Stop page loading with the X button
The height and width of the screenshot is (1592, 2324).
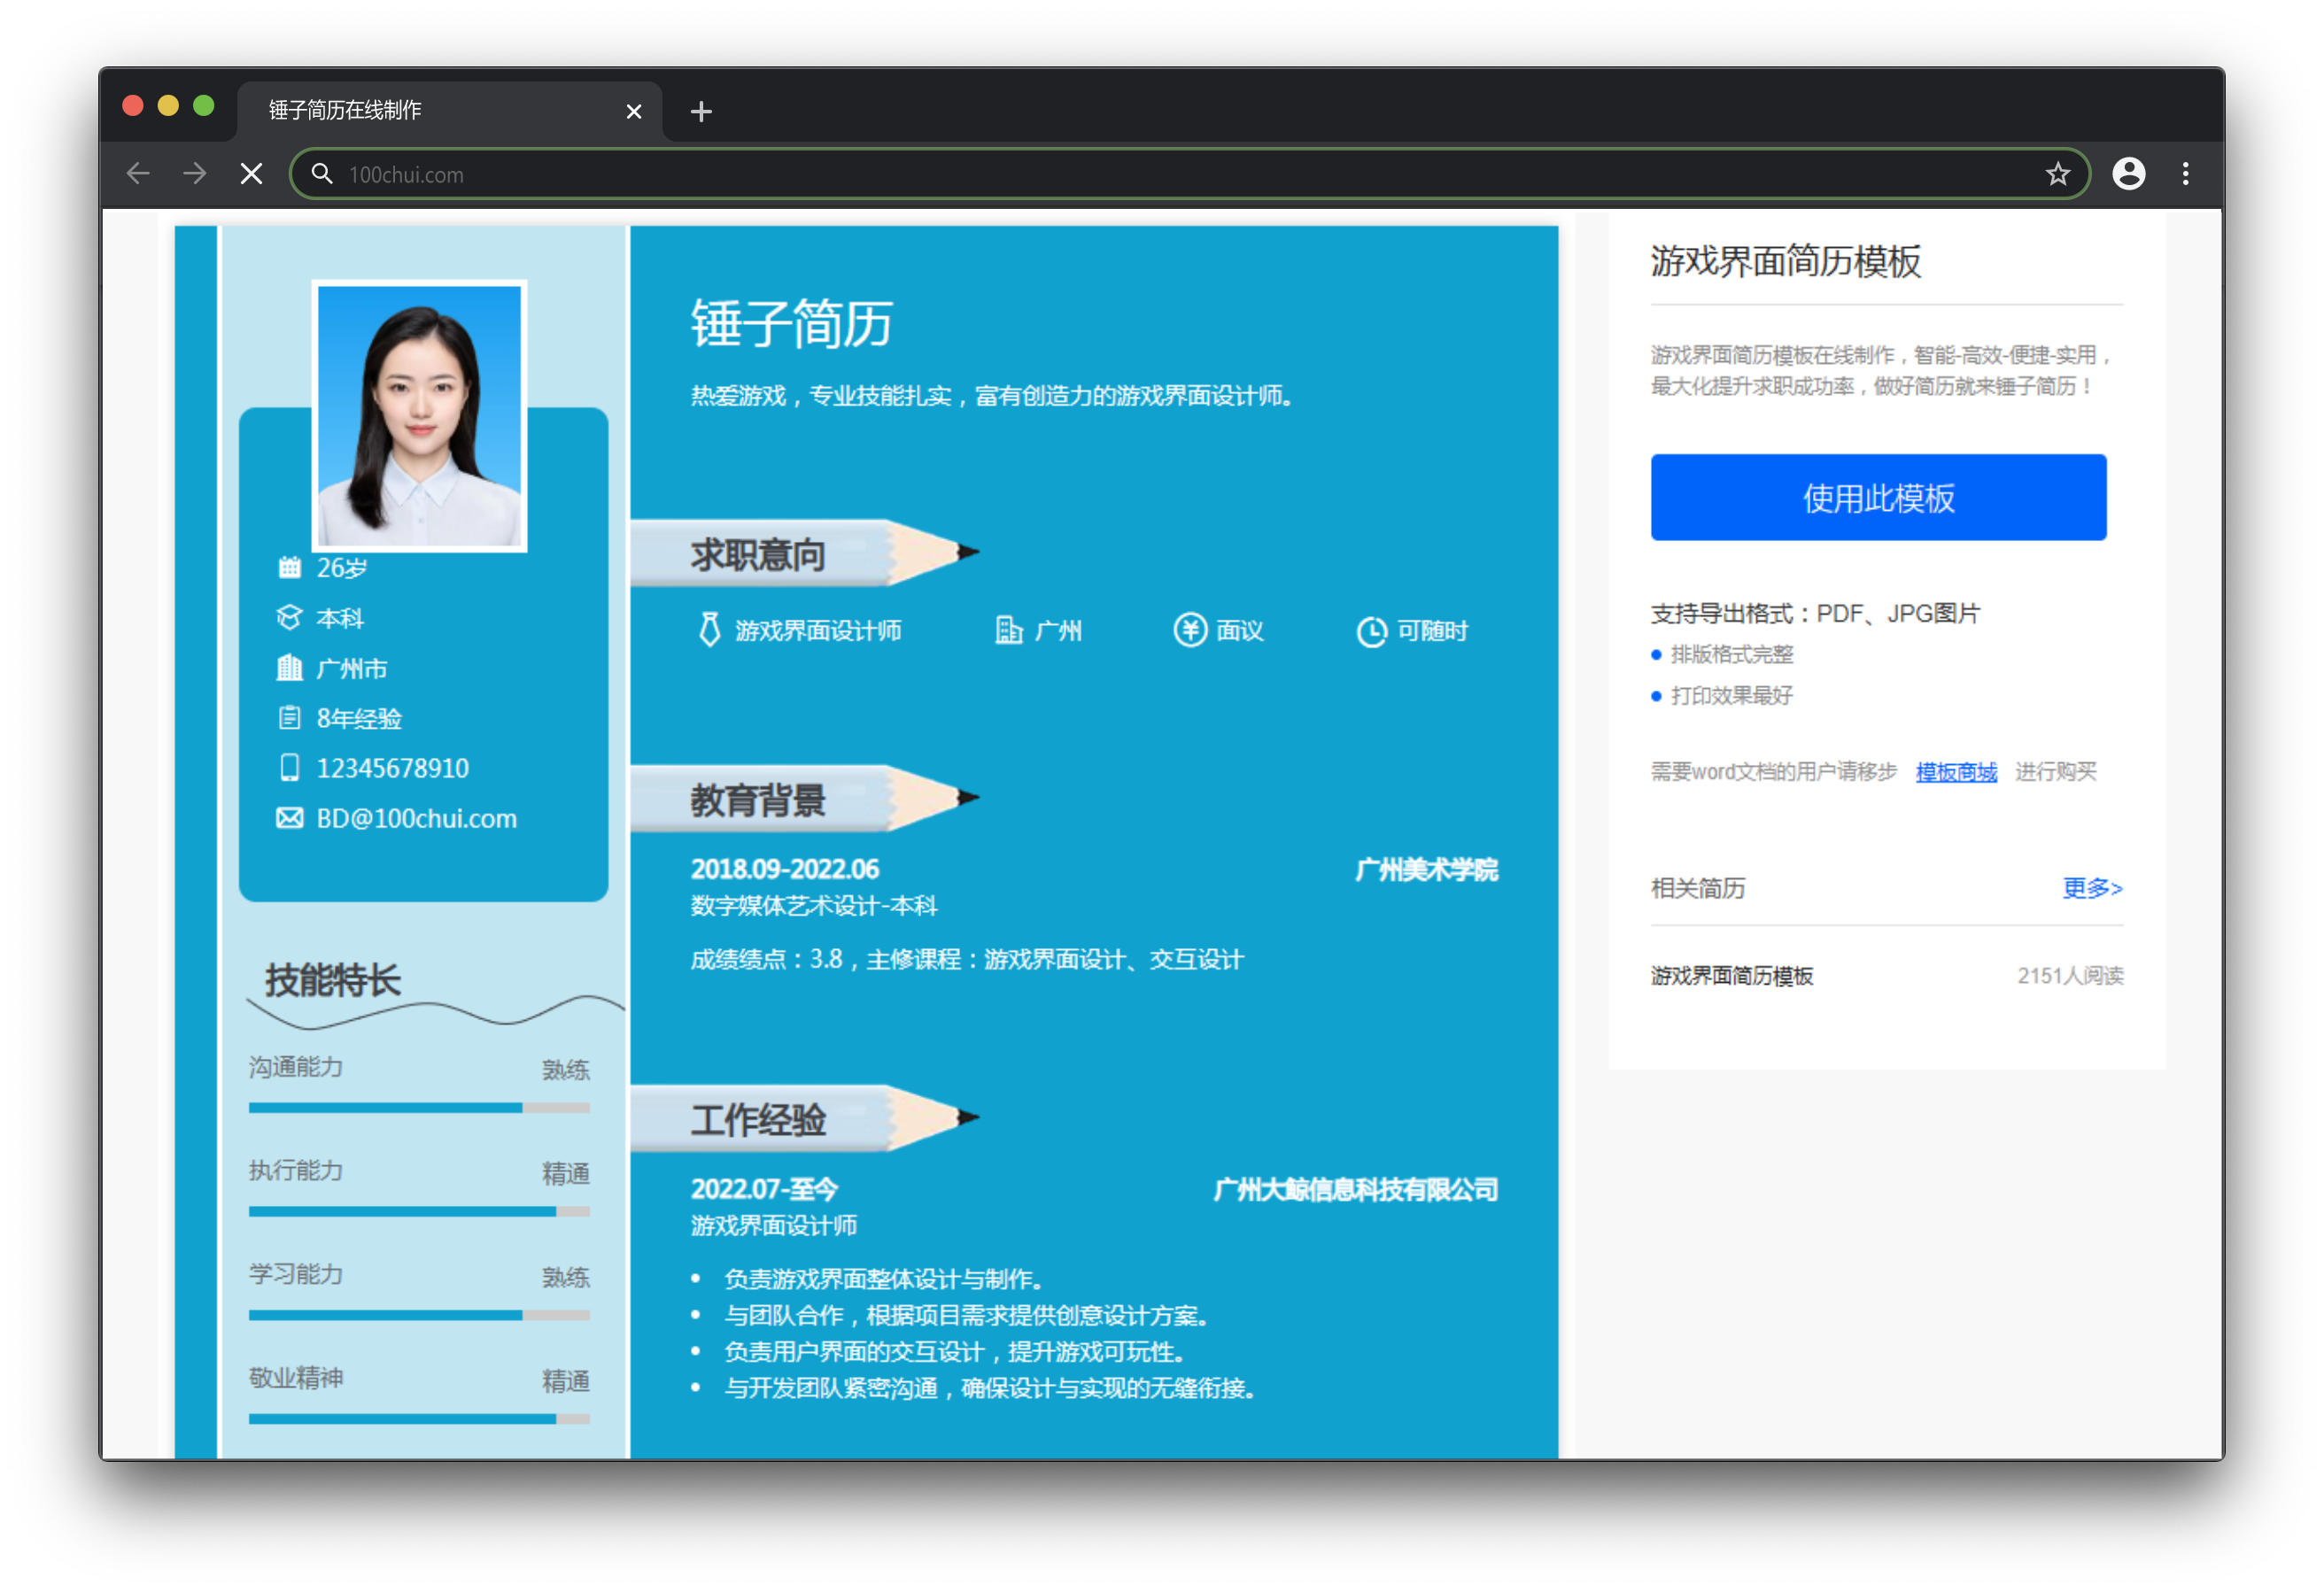point(252,174)
